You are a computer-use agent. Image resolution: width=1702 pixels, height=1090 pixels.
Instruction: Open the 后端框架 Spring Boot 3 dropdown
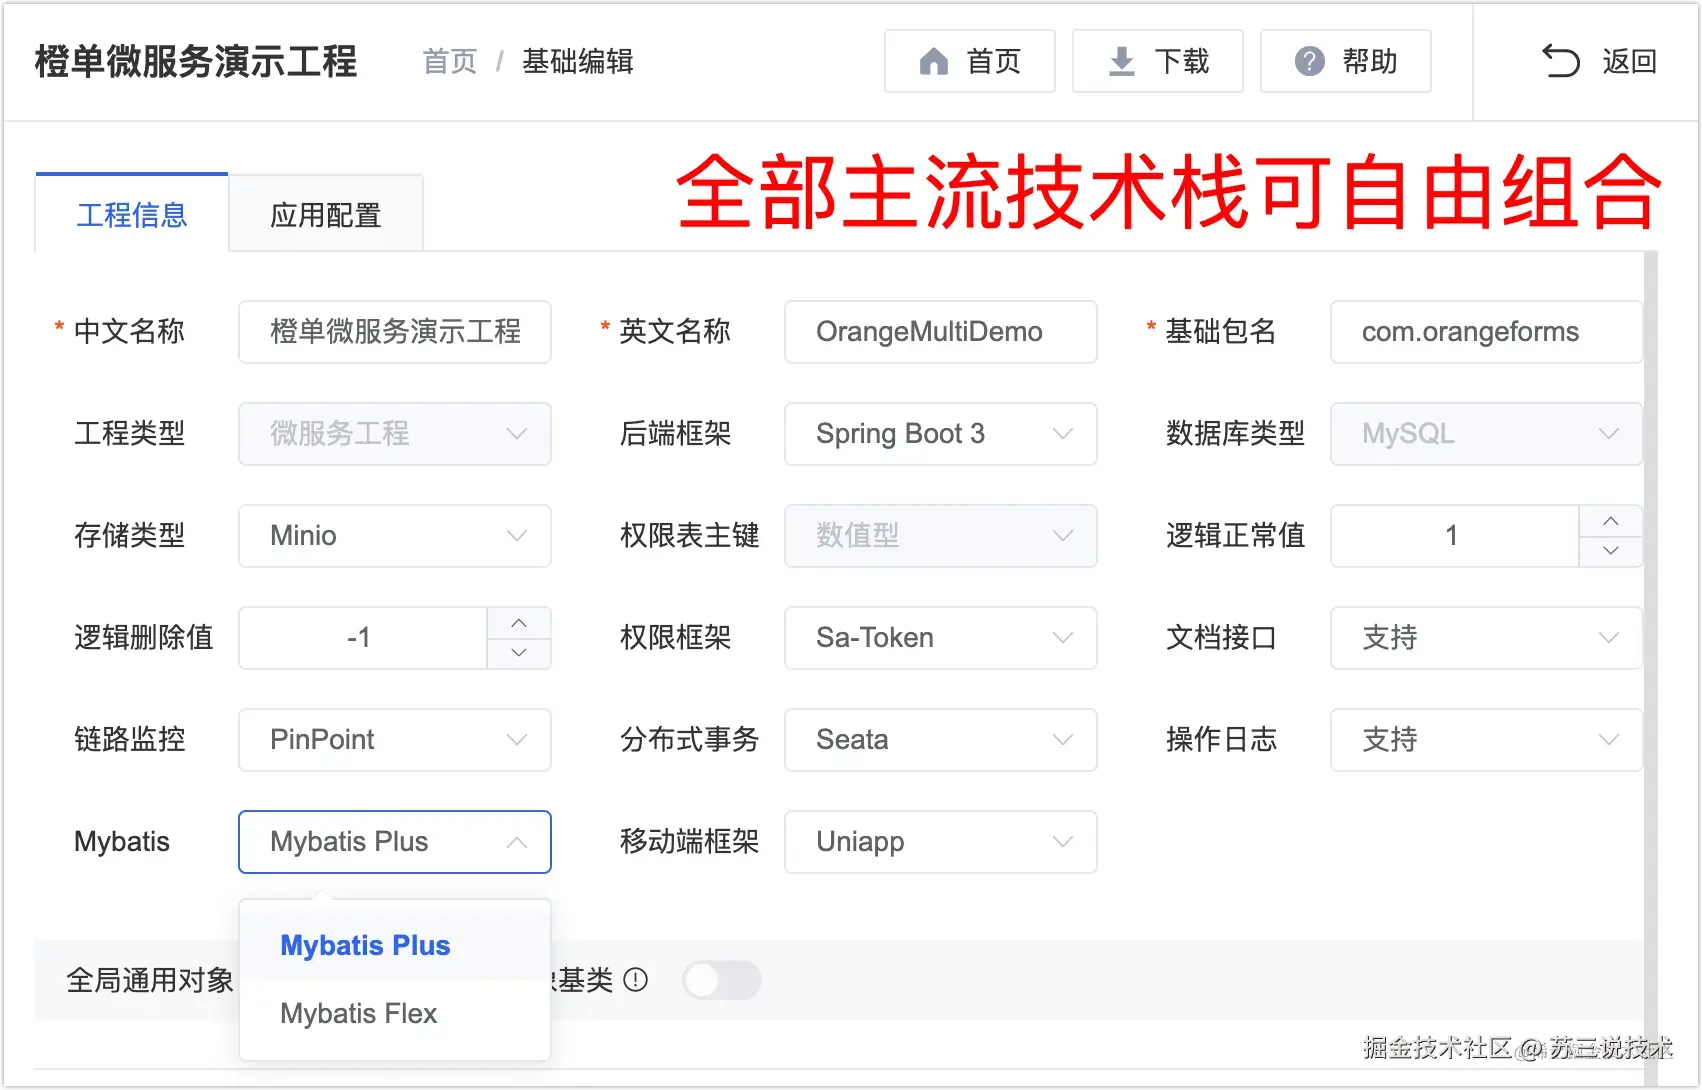tap(940, 434)
